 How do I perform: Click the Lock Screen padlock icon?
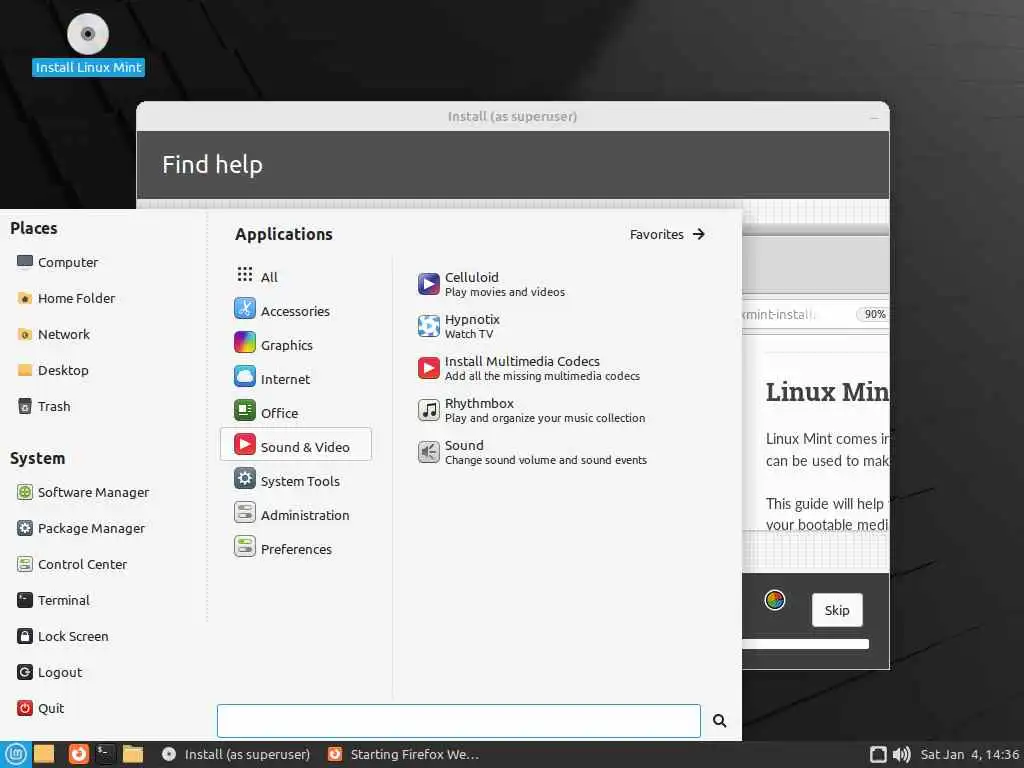25,636
